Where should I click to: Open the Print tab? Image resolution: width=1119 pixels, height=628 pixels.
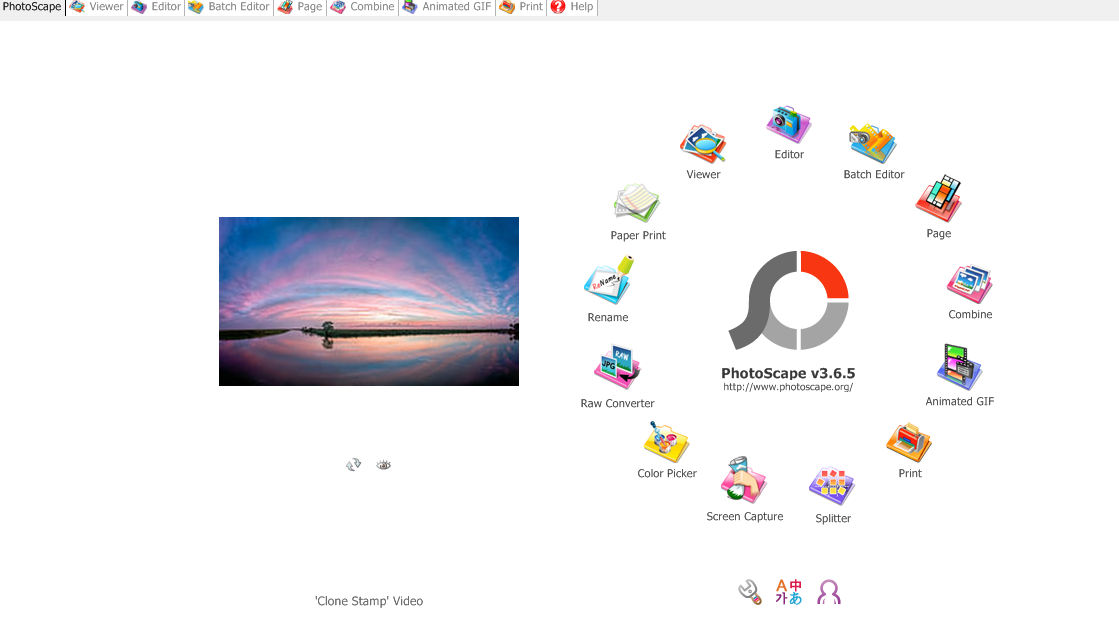(x=521, y=7)
